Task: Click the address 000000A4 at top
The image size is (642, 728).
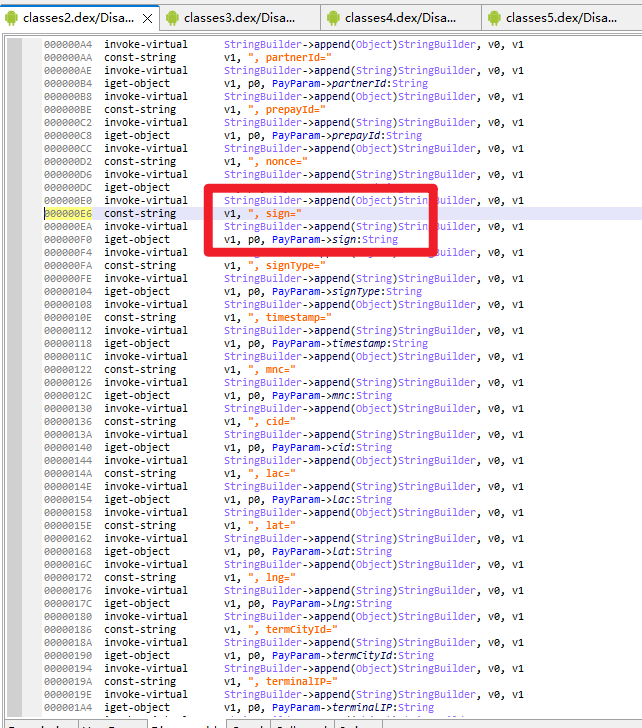Action: pyautogui.click(x=68, y=45)
